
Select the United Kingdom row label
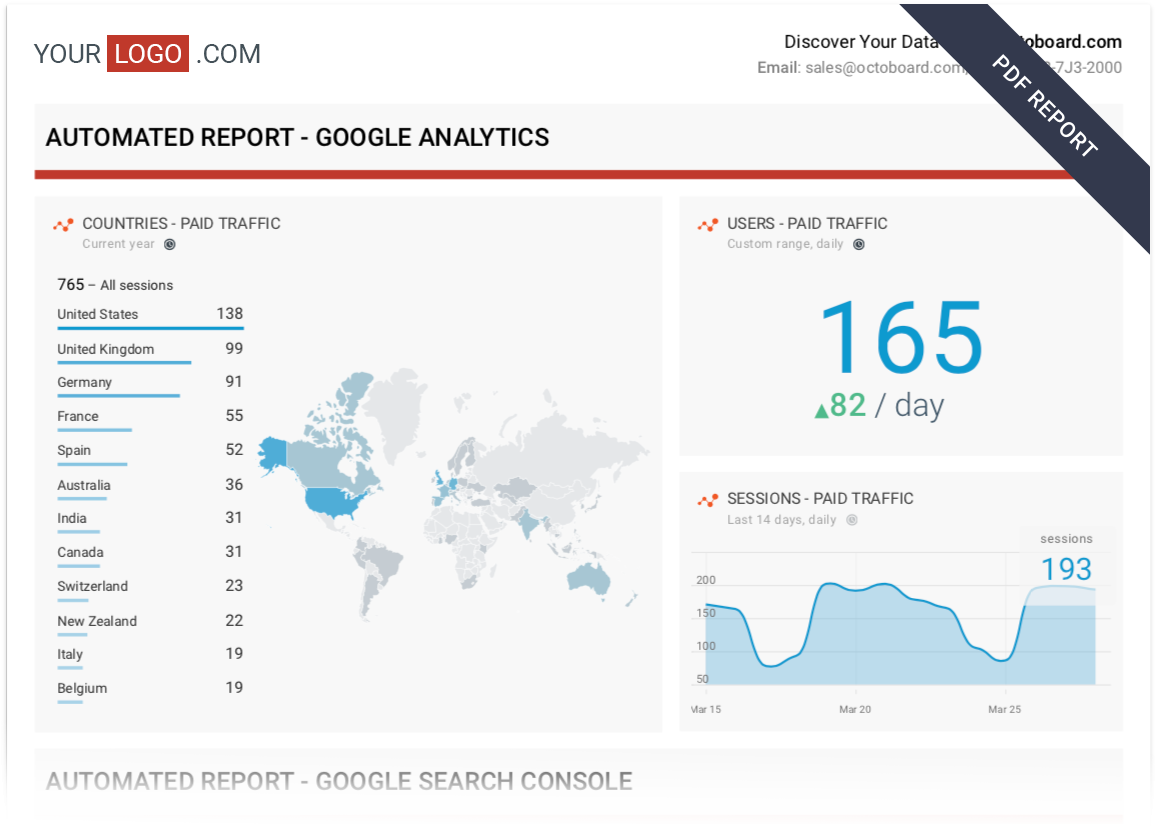pyautogui.click(x=106, y=349)
